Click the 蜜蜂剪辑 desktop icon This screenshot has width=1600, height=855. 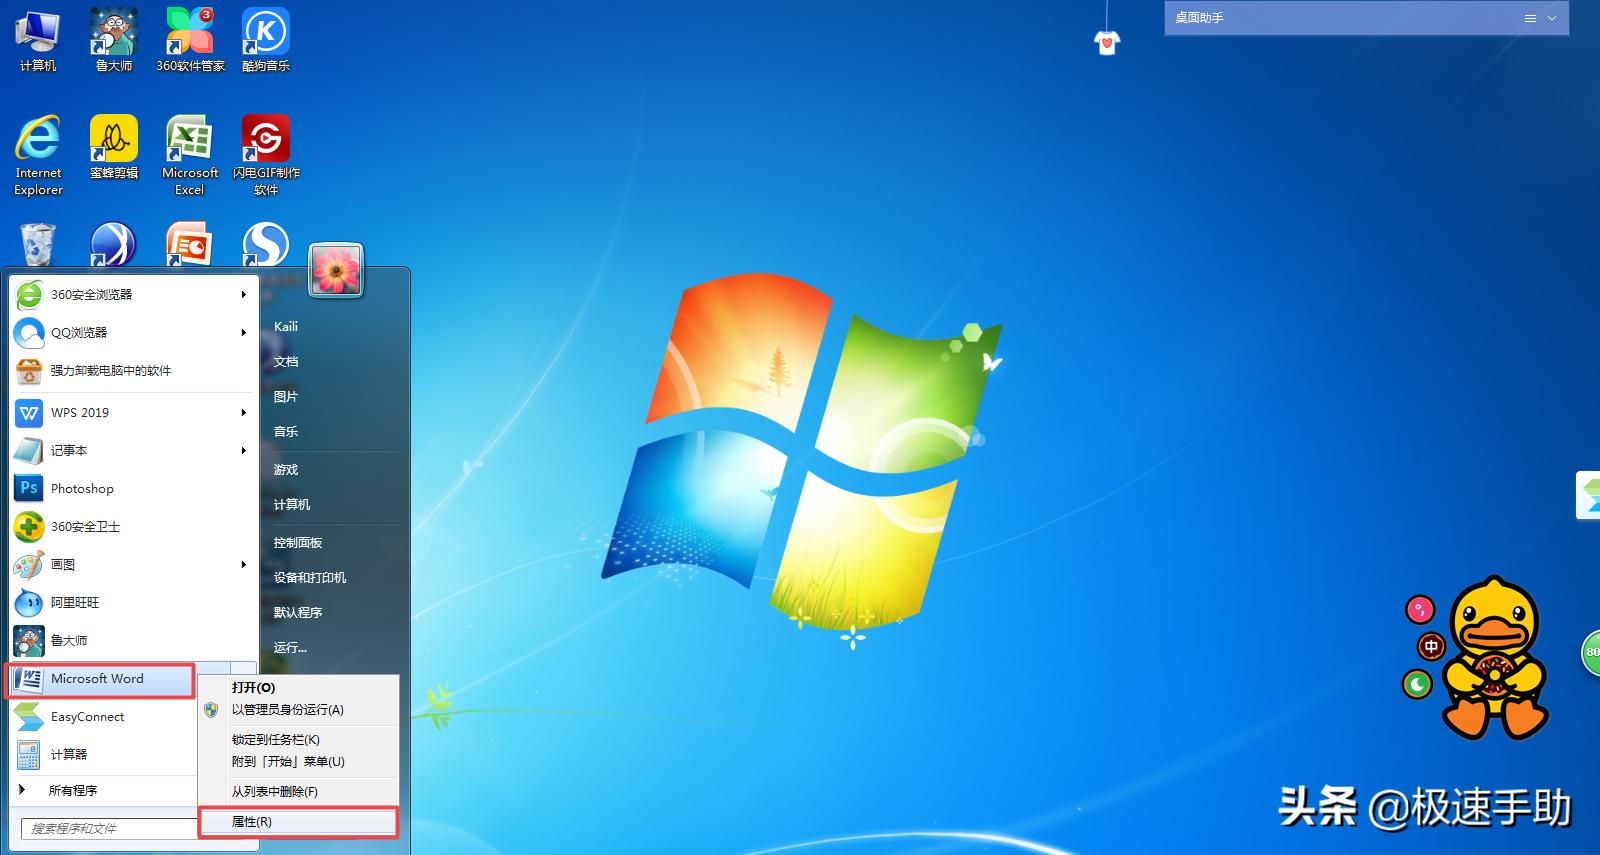(114, 147)
